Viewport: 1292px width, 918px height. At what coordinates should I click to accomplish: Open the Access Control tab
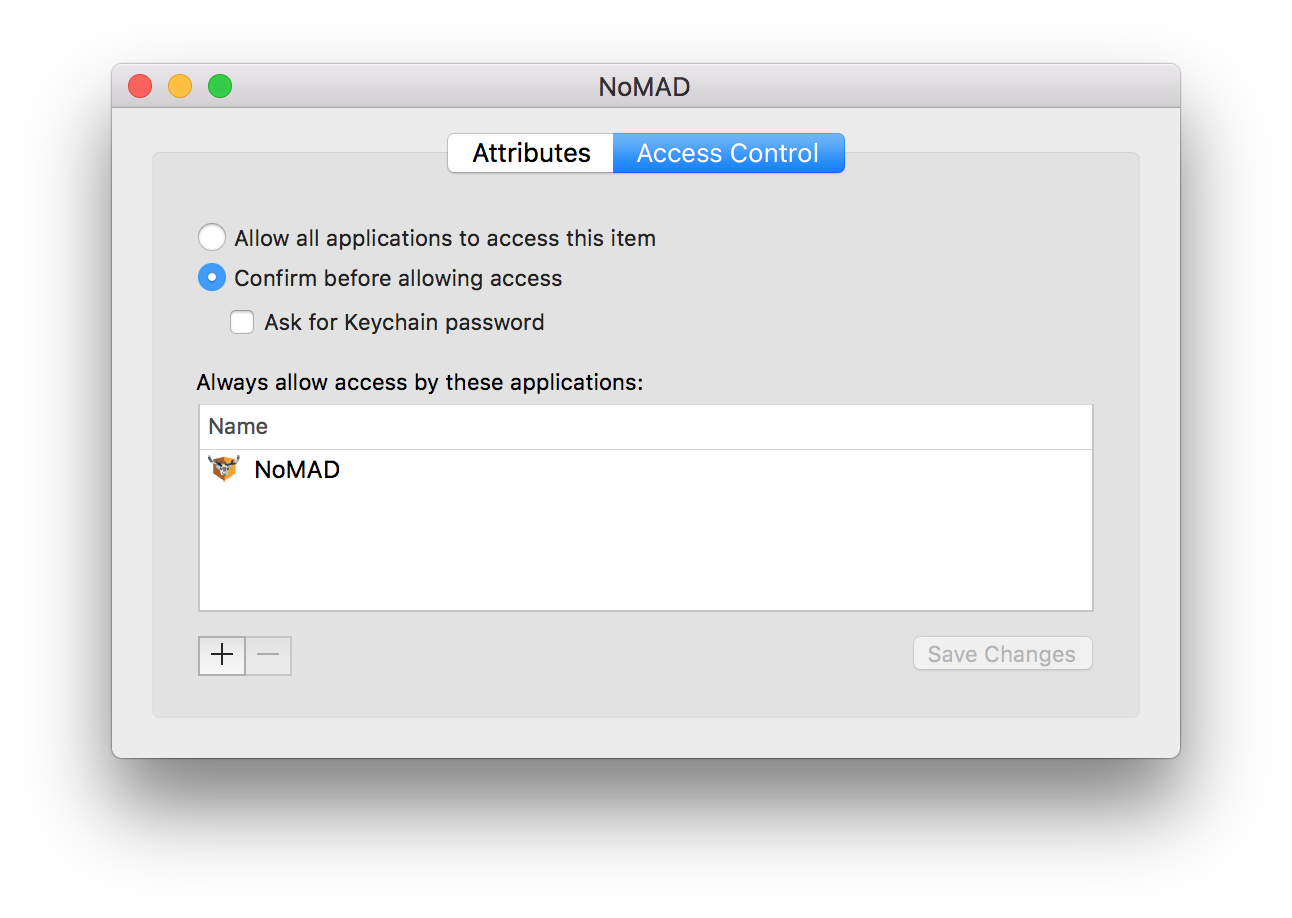(728, 153)
